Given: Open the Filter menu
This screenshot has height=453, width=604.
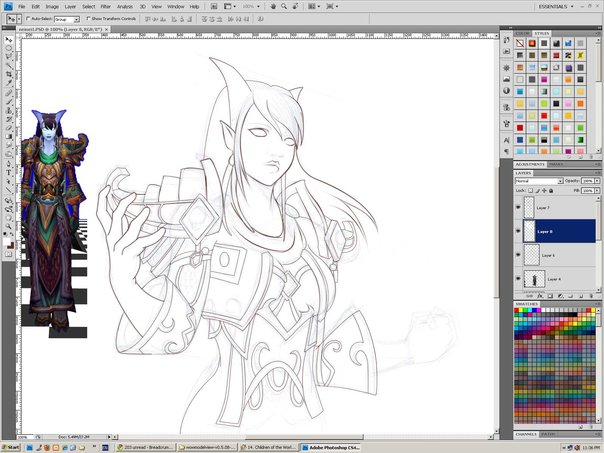Looking at the screenshot, I should pos(106,7).
